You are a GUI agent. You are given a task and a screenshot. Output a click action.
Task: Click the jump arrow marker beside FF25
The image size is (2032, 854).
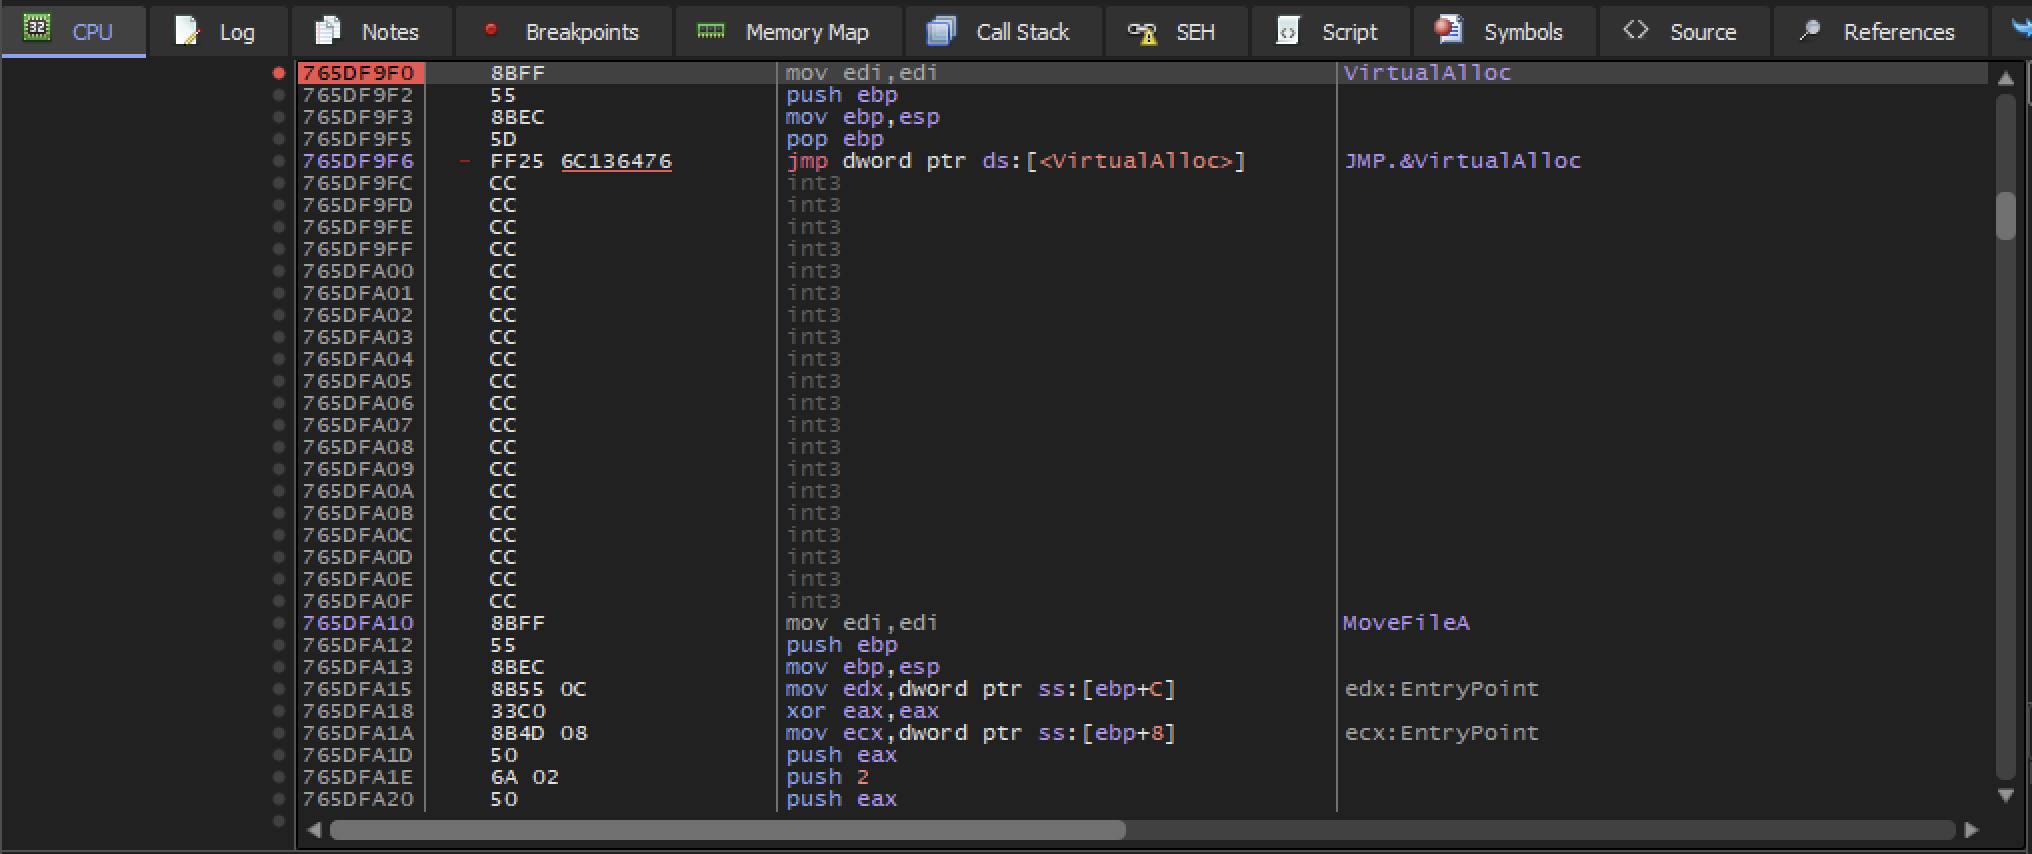click(464, 161)
